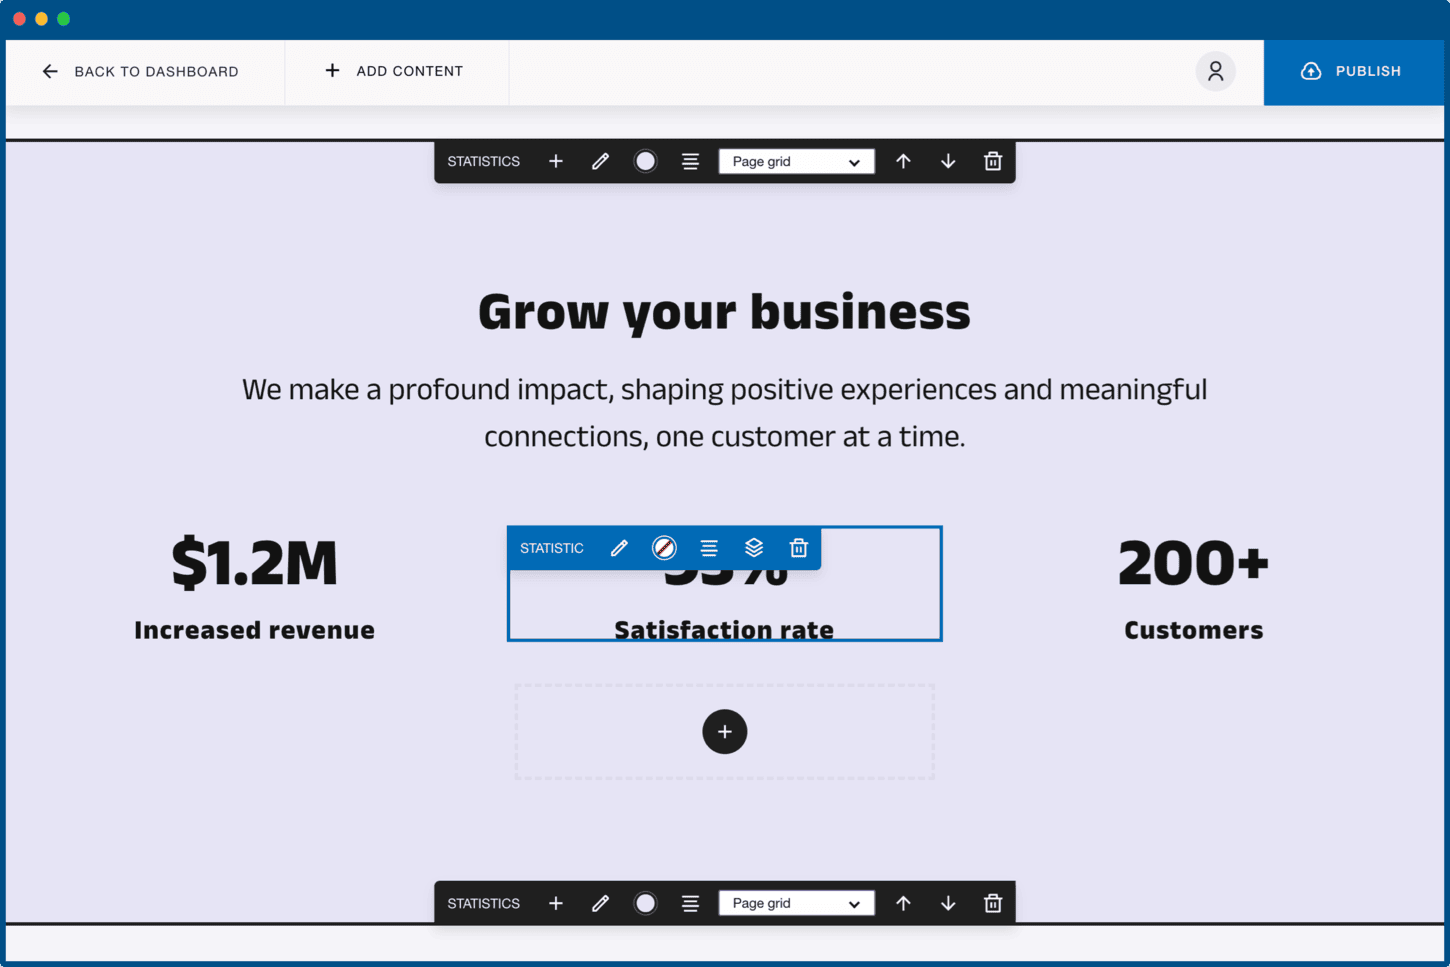Screen dimensions: 1450x967
Task: Move section up from bottom Statistics toolbar
Action: [903, 903]
